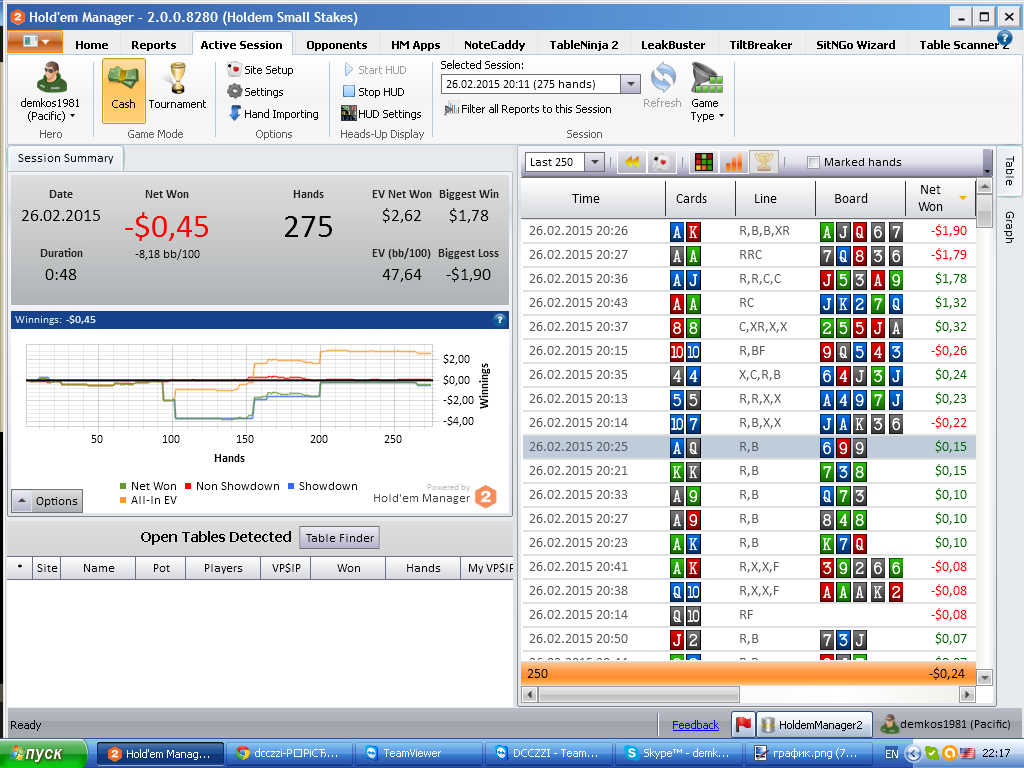The width and height of the screenshot is (1024, 768).
Task: Open hero demkos1981 (Pacific) dropdown
Action: 50,110
